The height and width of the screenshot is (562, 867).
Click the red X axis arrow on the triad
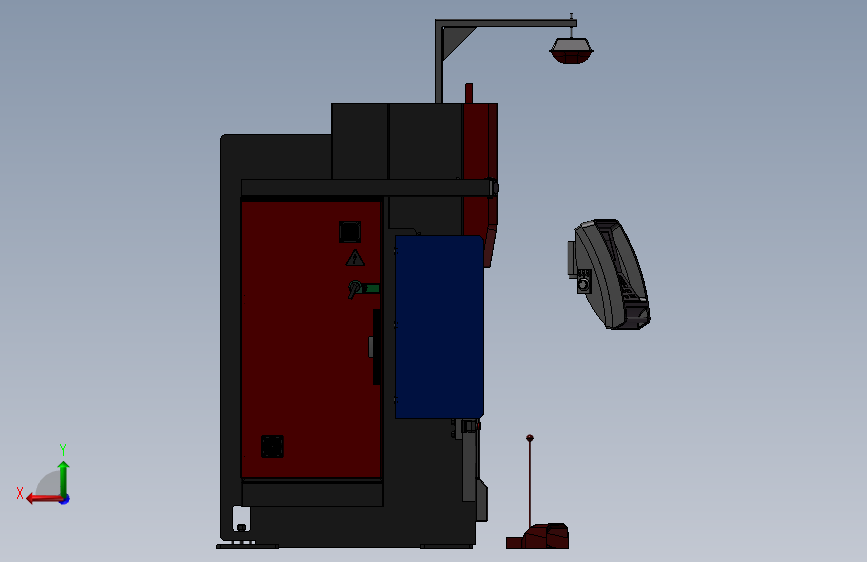pos(43,499)
